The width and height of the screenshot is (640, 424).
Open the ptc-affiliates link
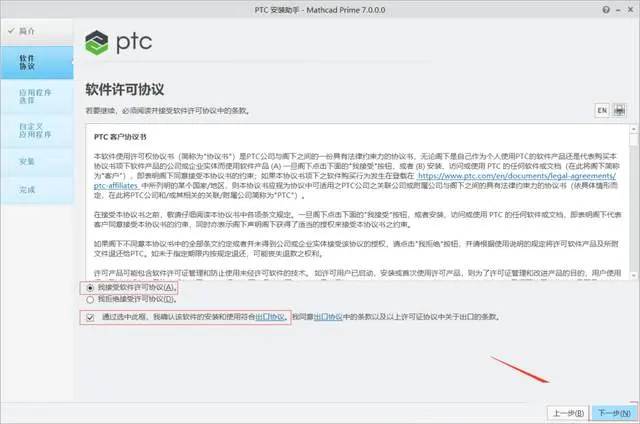[116, 186]
